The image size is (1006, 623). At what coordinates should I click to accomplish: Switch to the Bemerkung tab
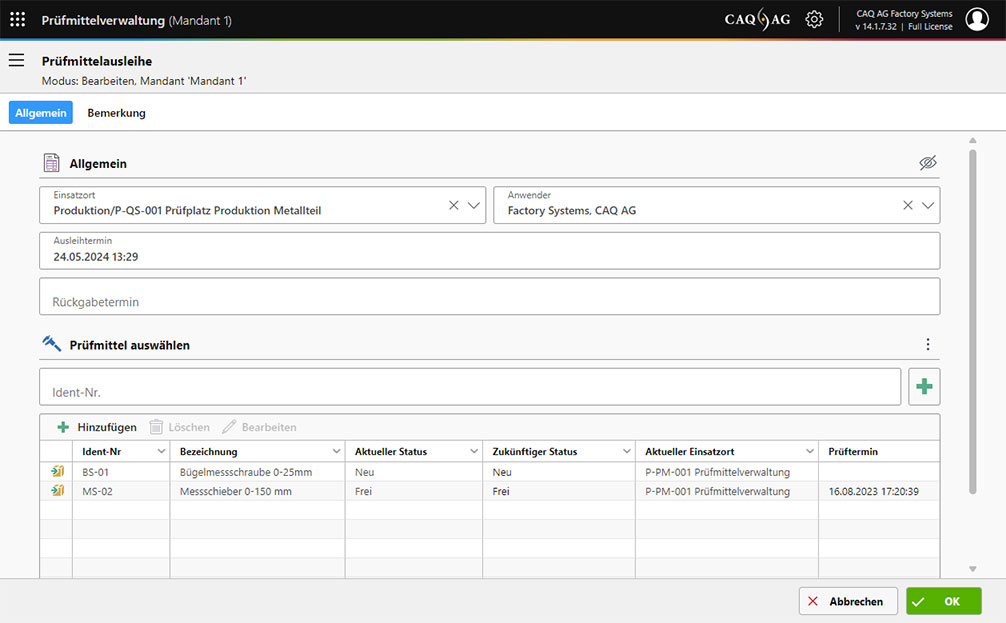[116, 113]
